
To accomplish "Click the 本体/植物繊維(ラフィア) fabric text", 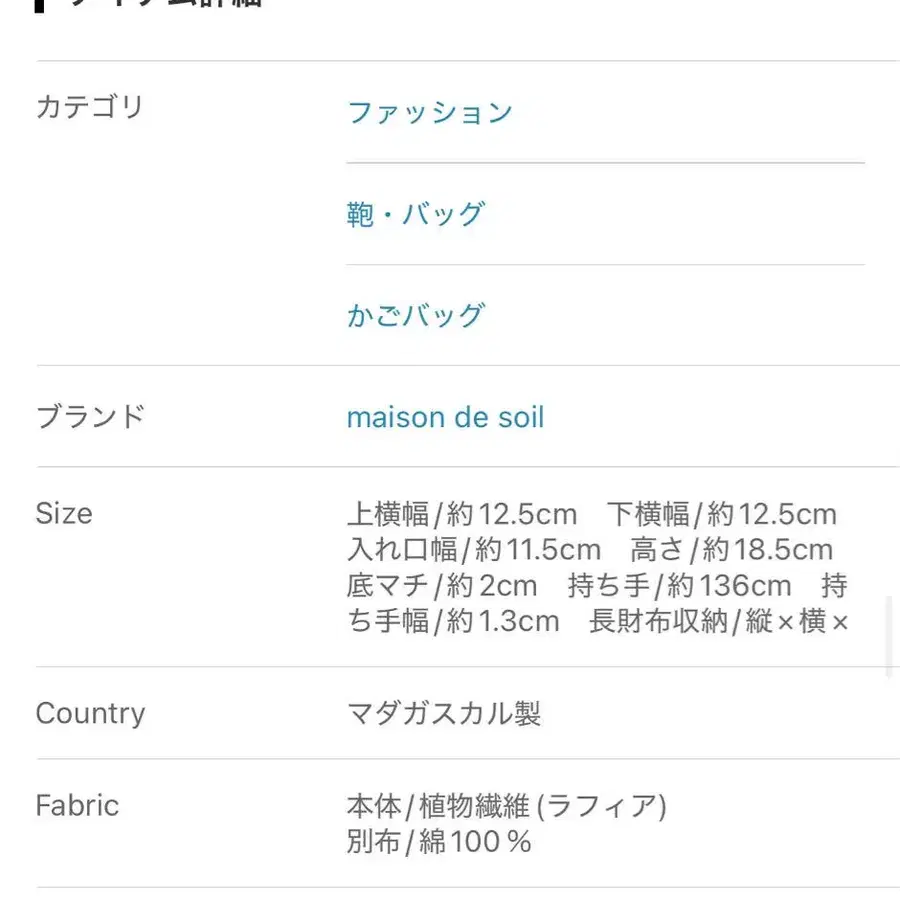I will (x=507, y=806).
